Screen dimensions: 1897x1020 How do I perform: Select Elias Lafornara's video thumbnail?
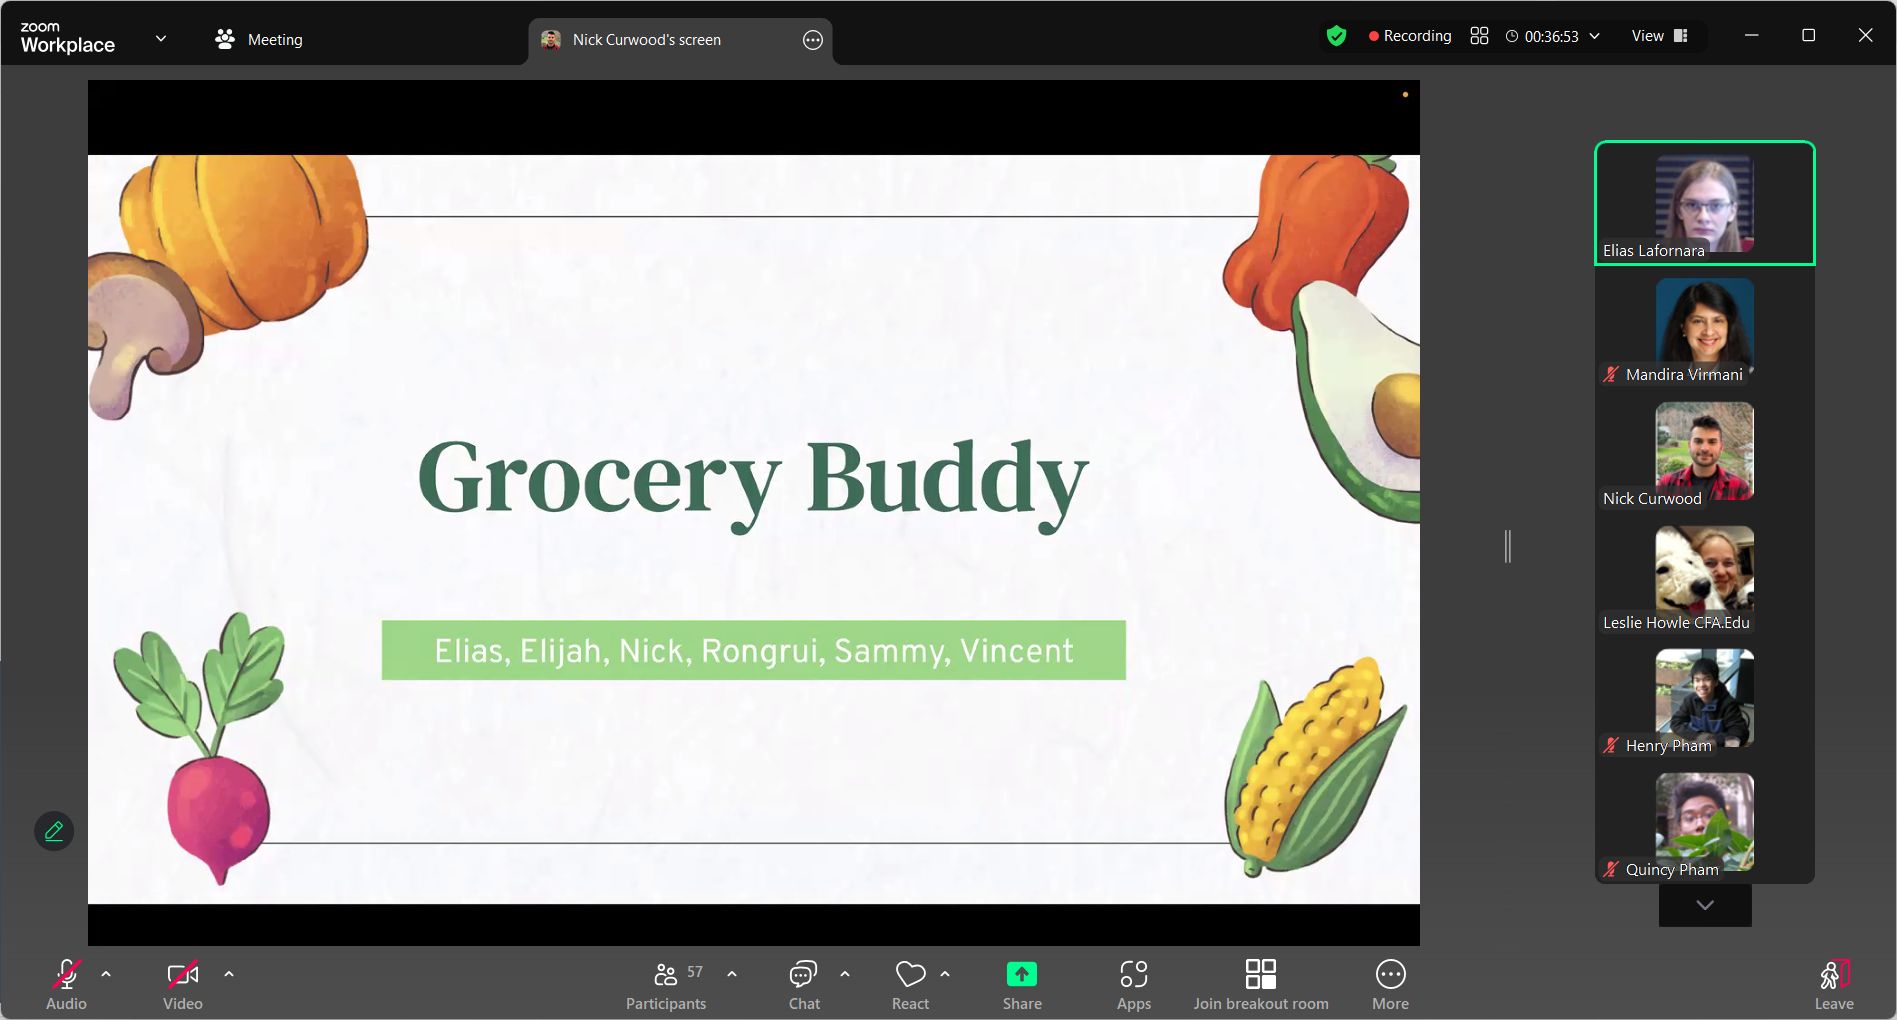(x=1704, y=203)
